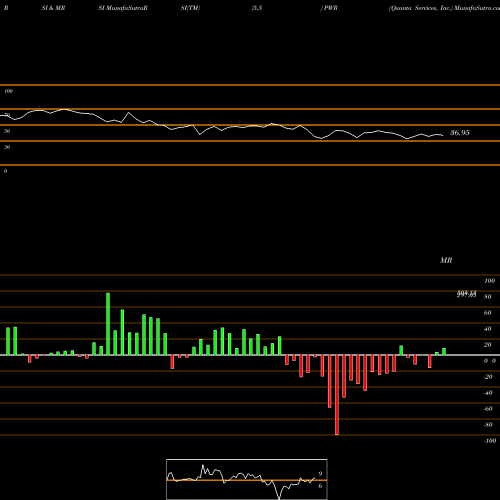Viewport: 500px width, 500px height.
Task: Click the RSI axis label 100 on left
Action: click(8, 91)
